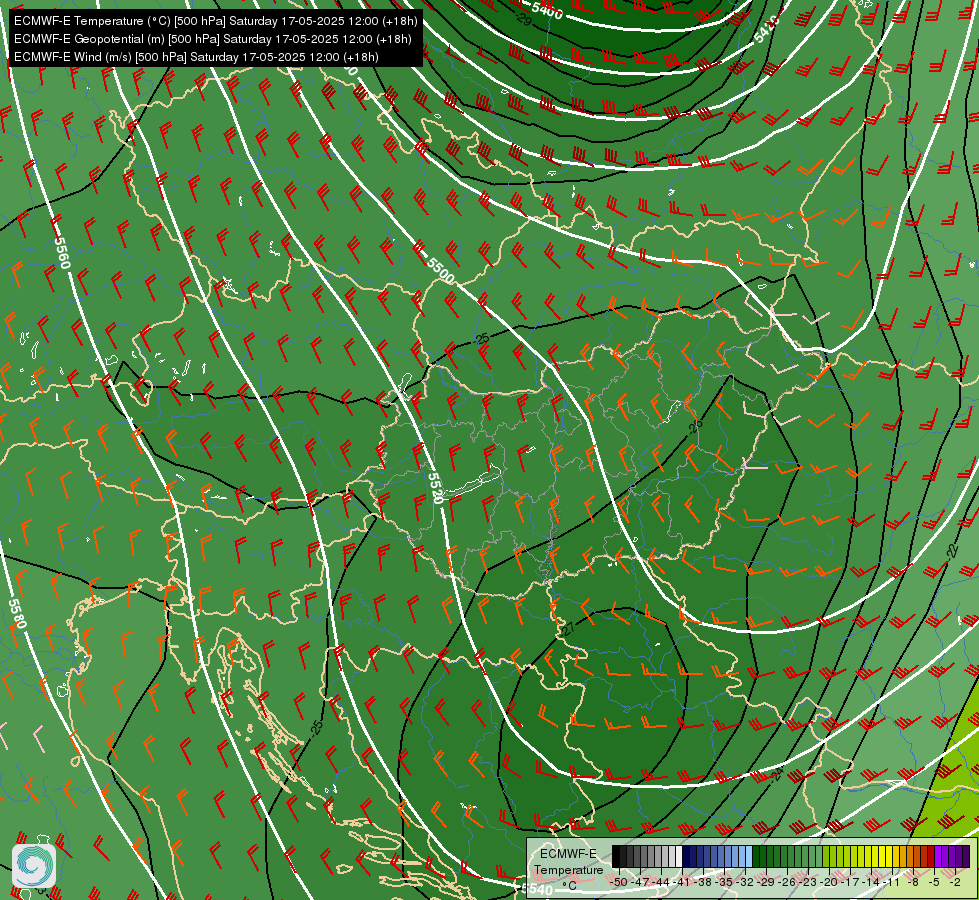Select the ECMWF-E Wind header line
This screenshot has height=900, width=979.
click(x=196, y=57)
